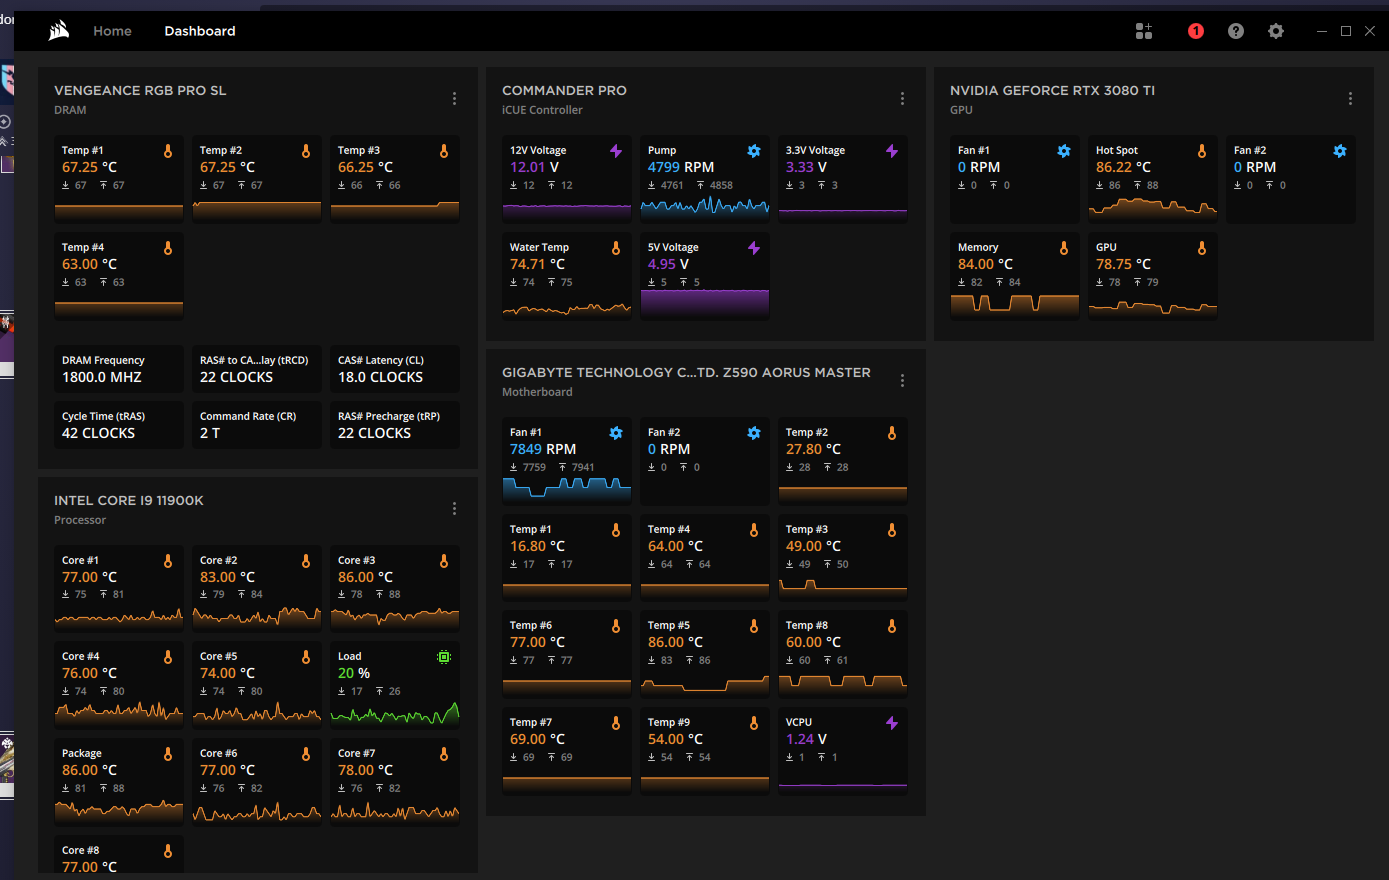Open Commander Pro options menu

point(902,99)
